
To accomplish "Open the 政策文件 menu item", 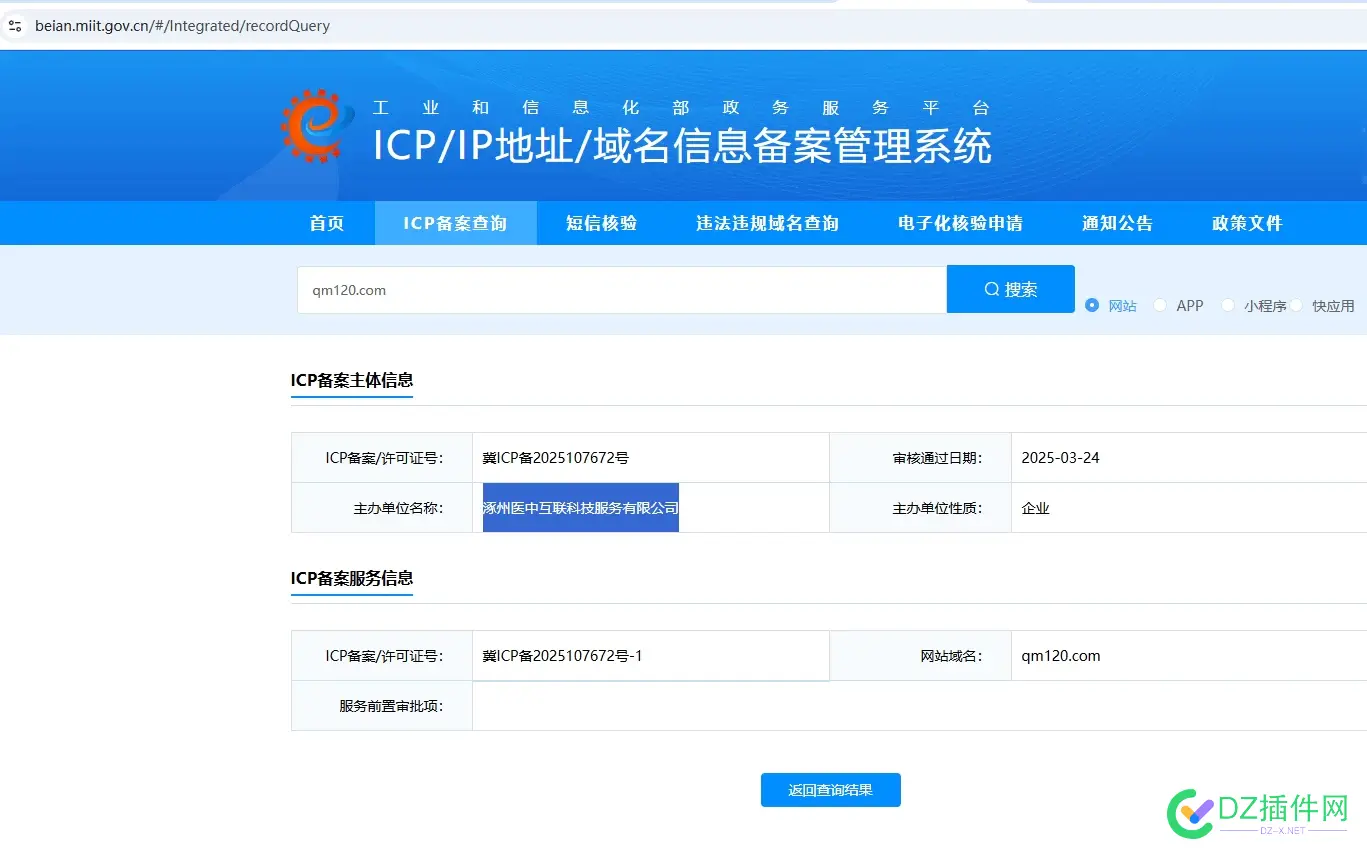I will click(1246, 223).
